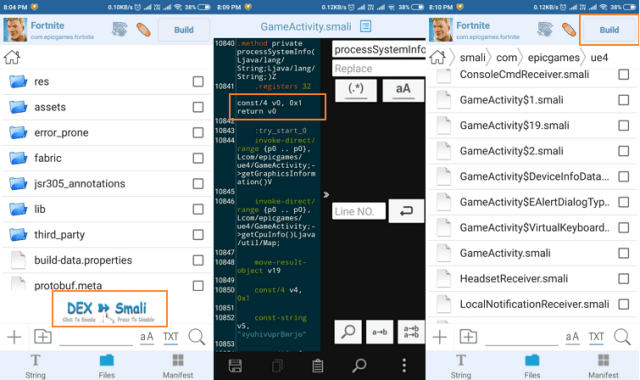
Task: Tap the magnifier icon on the res folder screen toolbar
Action: 196,337
